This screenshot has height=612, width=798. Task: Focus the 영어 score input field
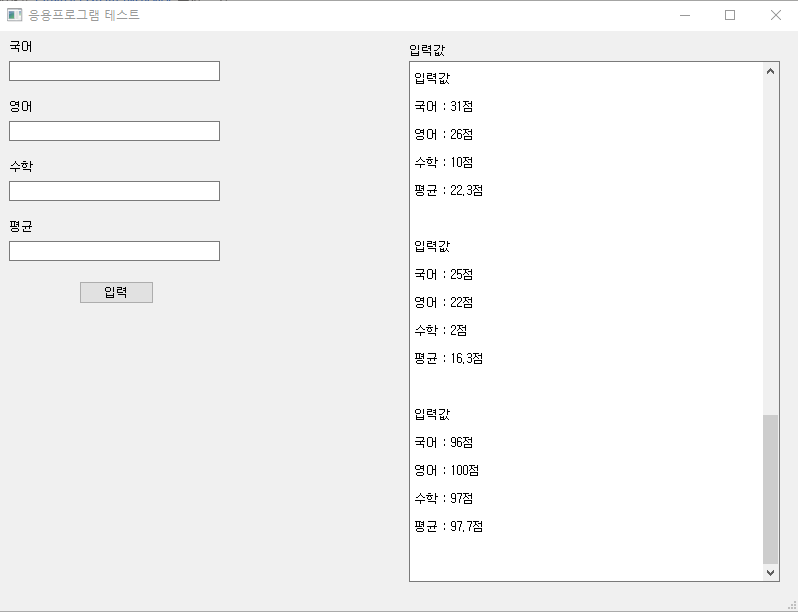coord(115,131)
